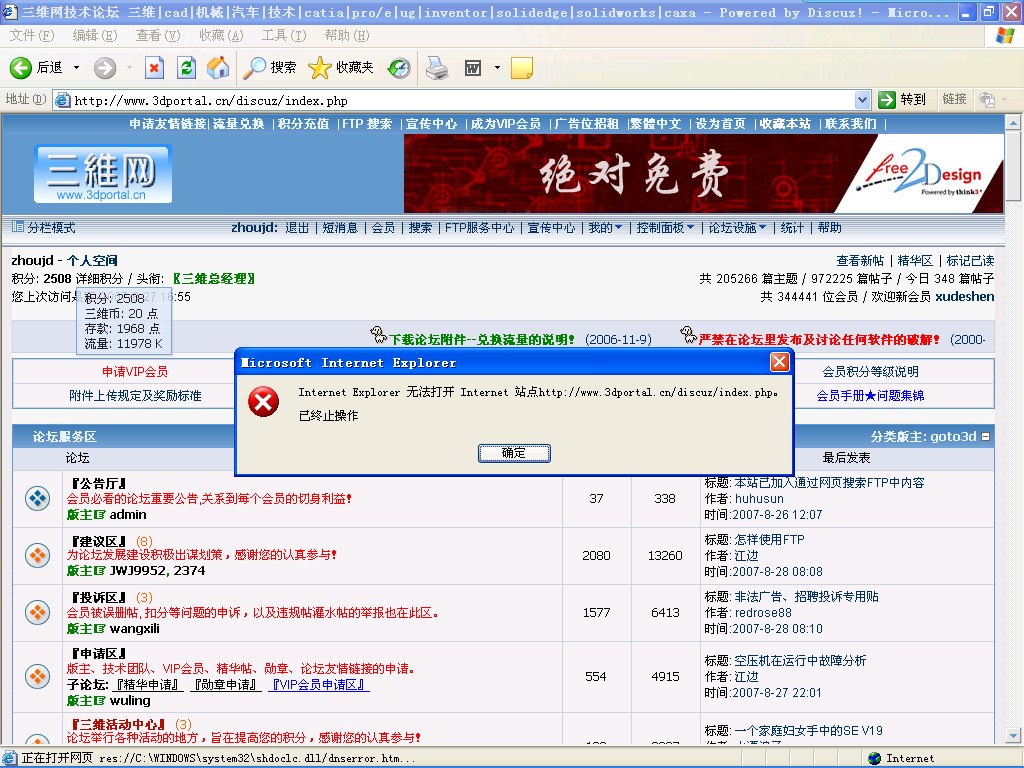Click the 退出 logout link
Viewport: 1024px width, 768px height.
point(297,228)
